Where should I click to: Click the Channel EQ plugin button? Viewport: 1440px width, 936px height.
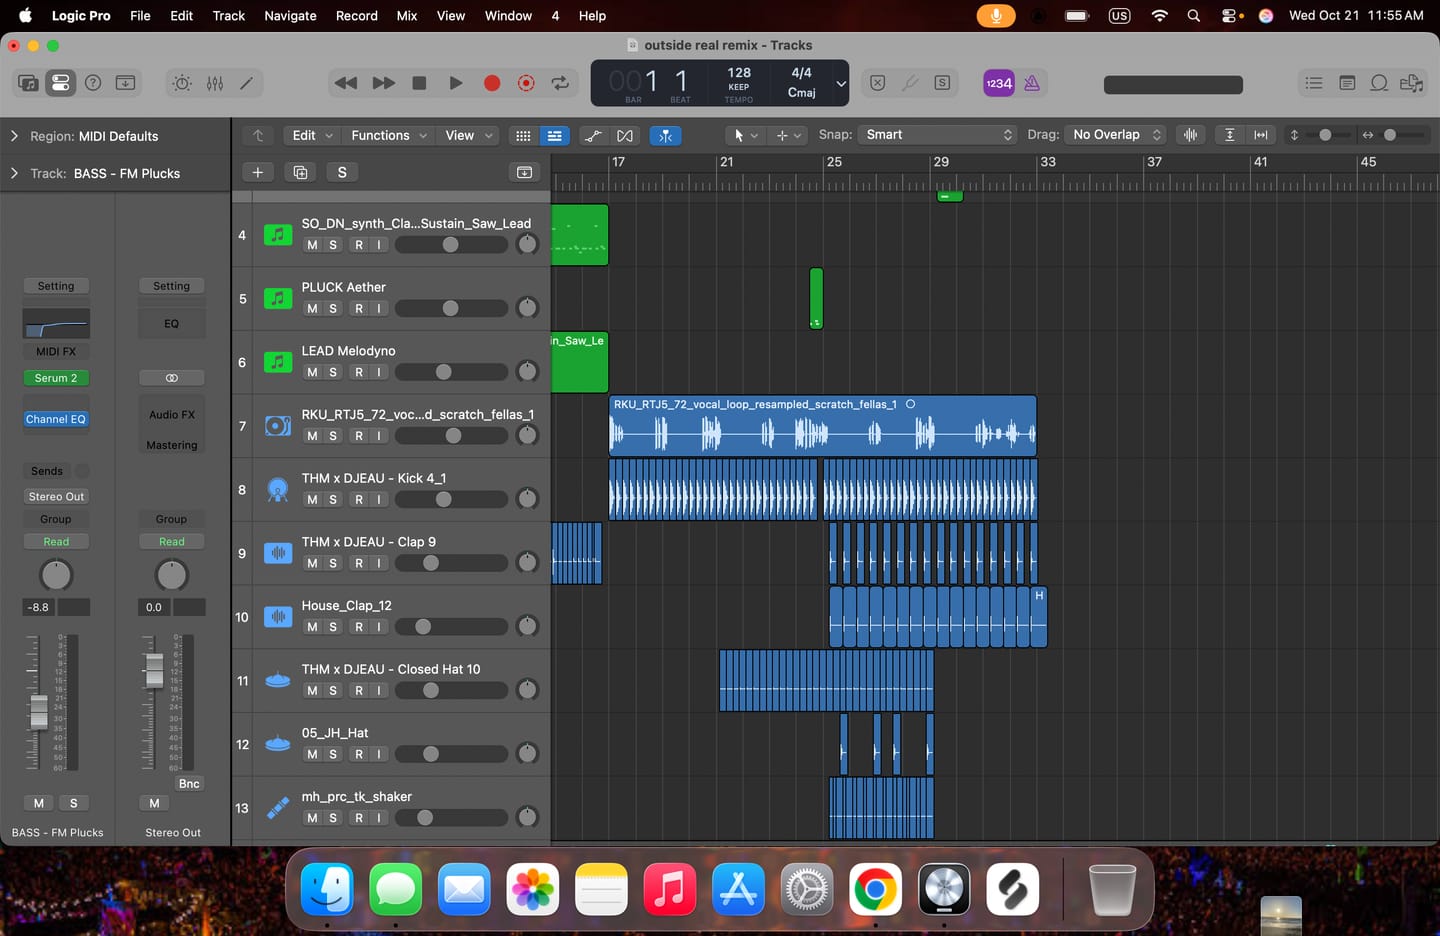pos(56,419)
